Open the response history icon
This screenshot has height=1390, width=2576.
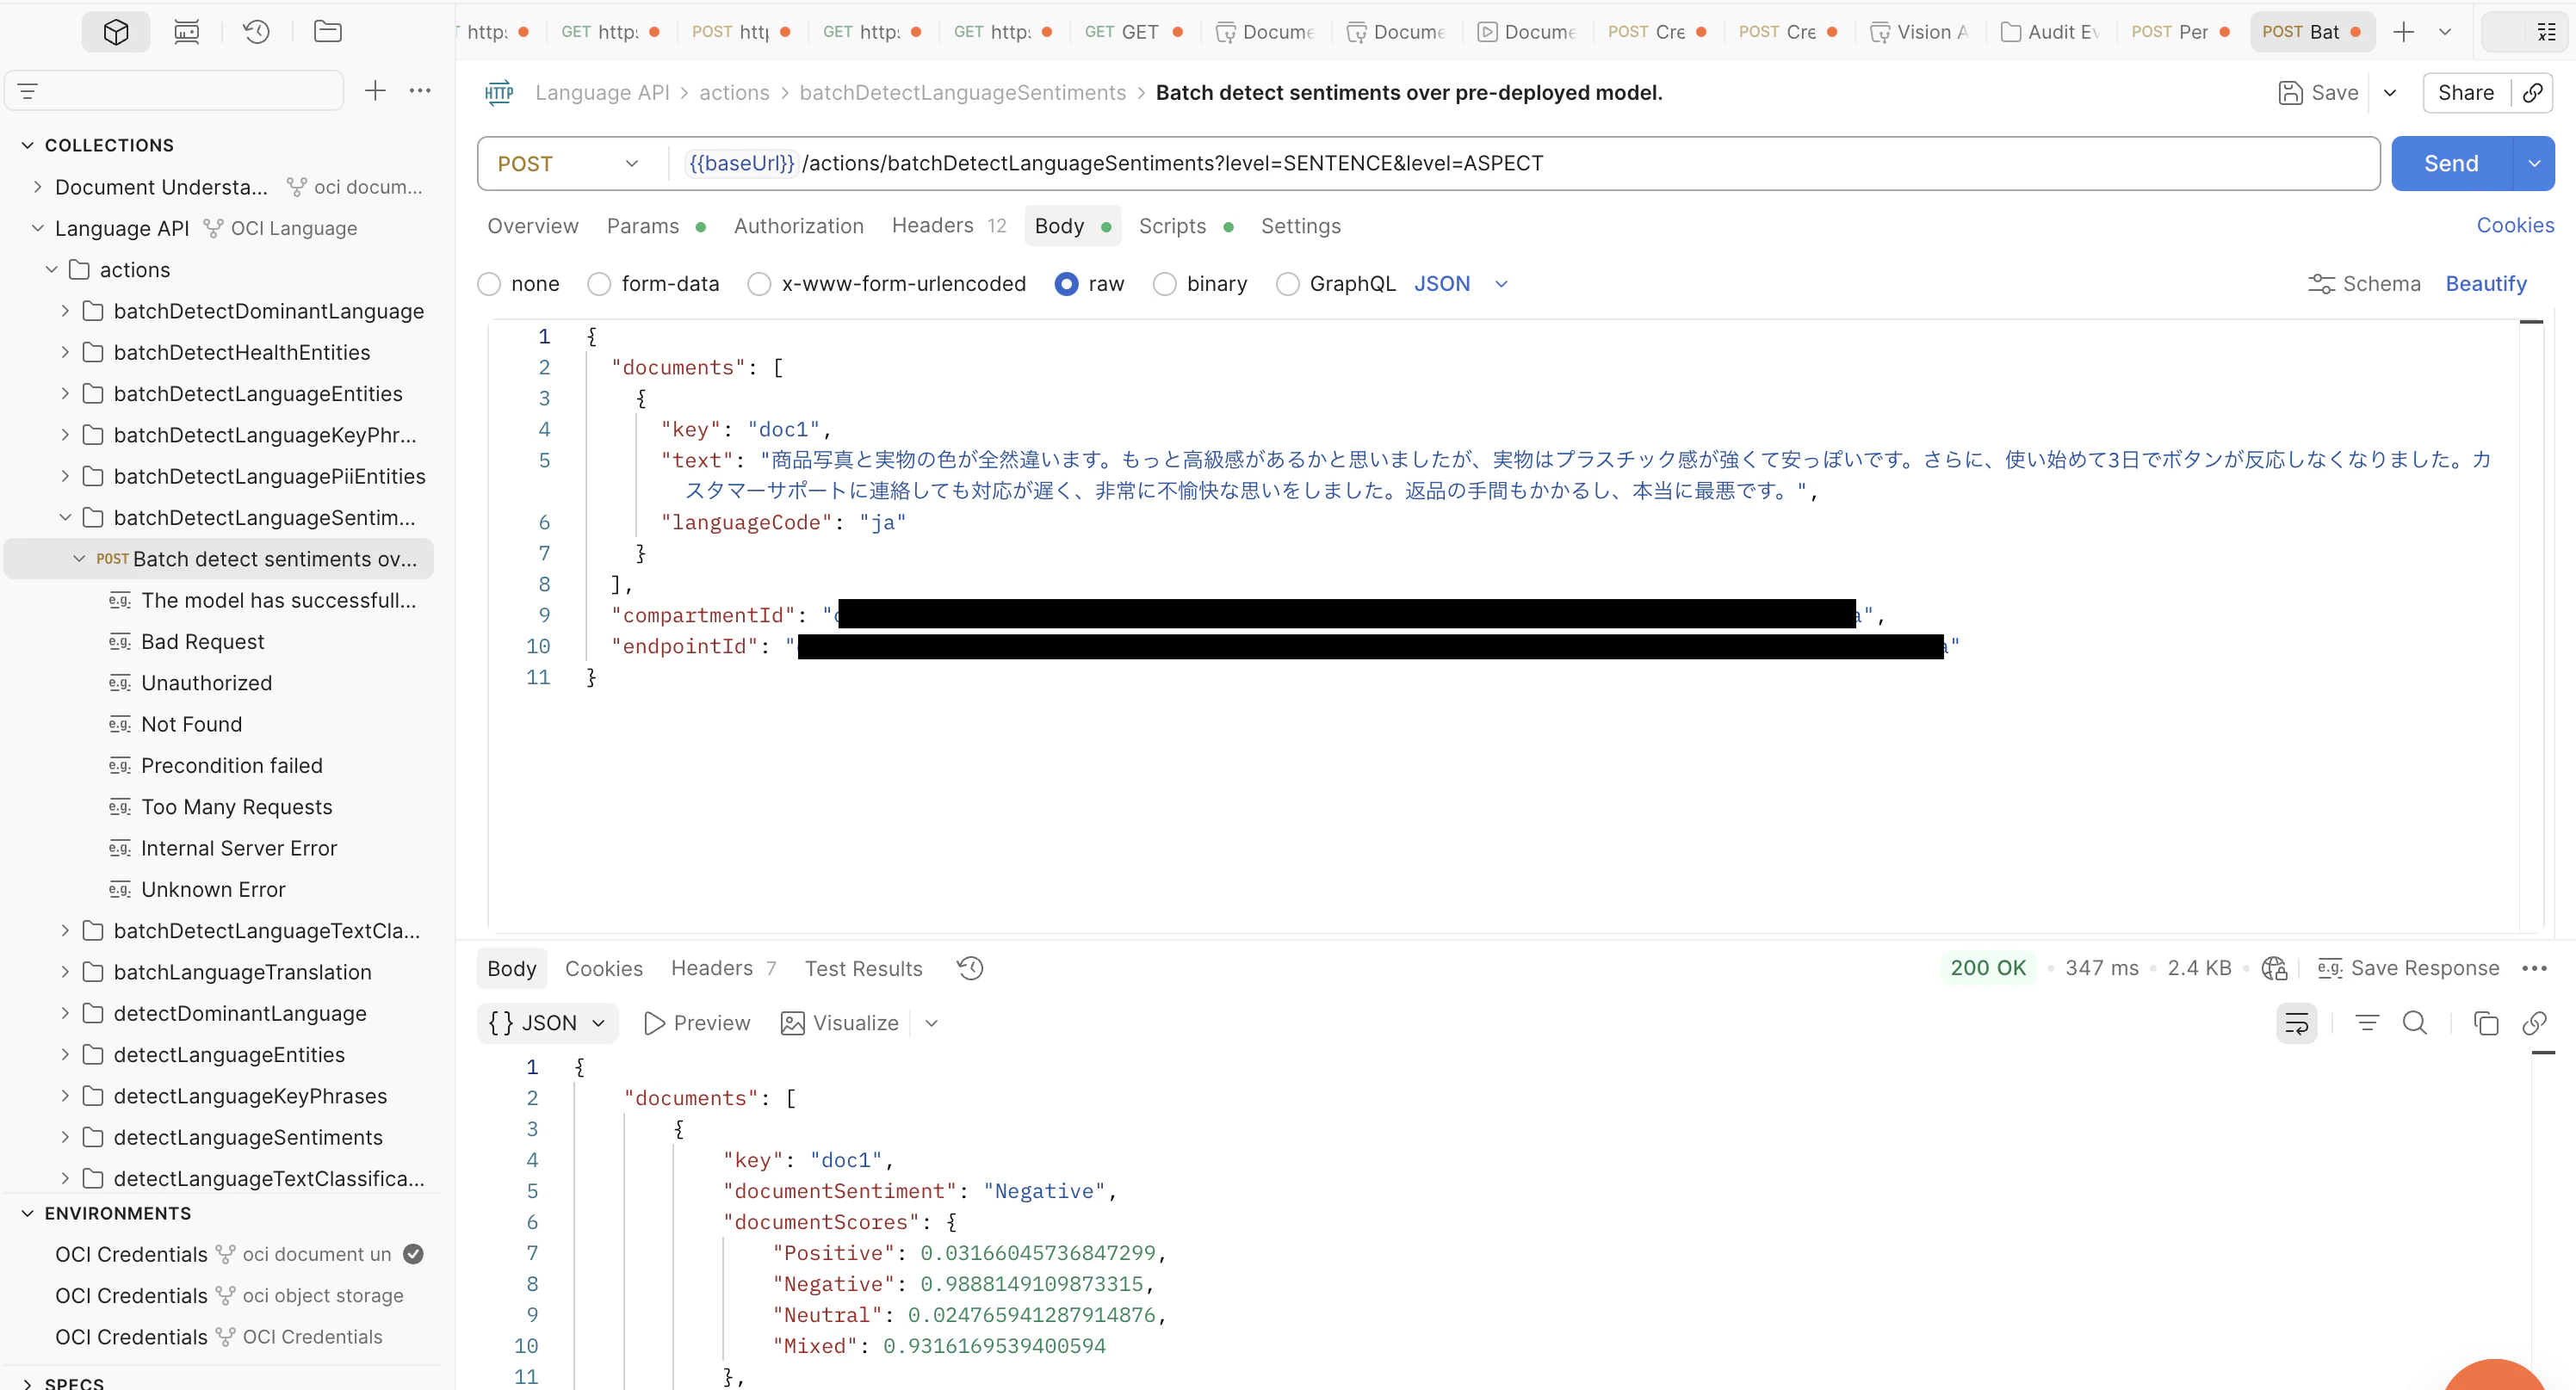pyautogui.click(x=970, y=968)
